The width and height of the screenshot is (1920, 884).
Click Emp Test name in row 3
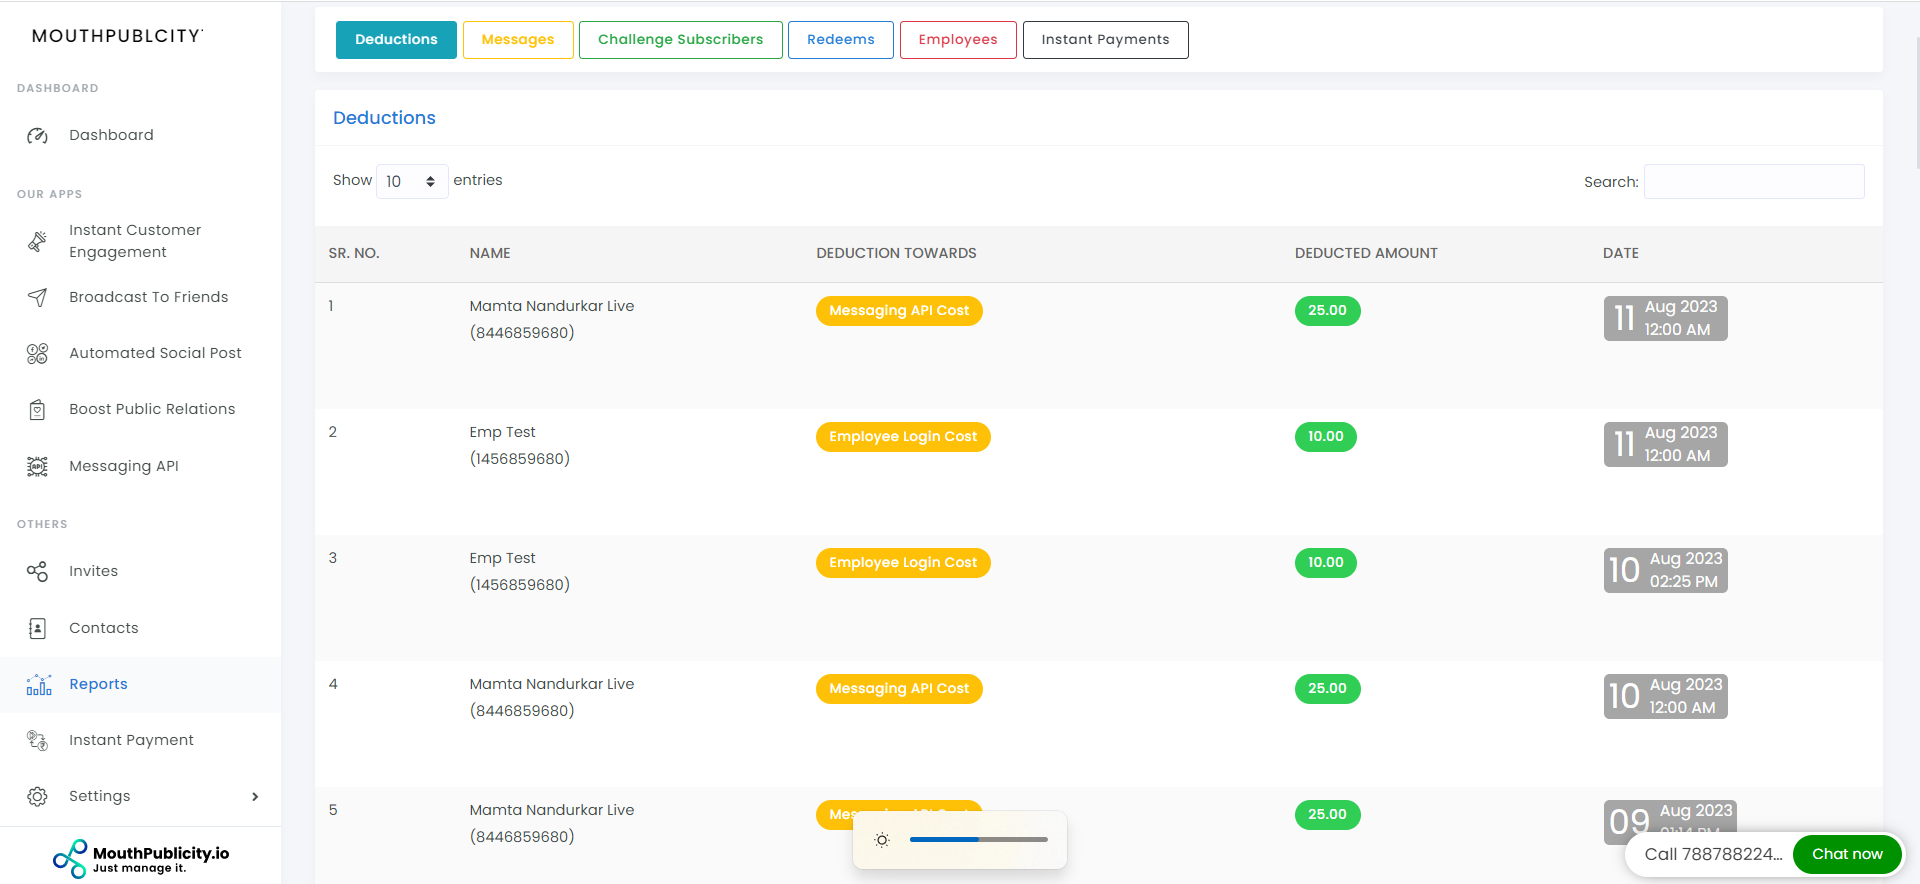[x=502, y=558]
